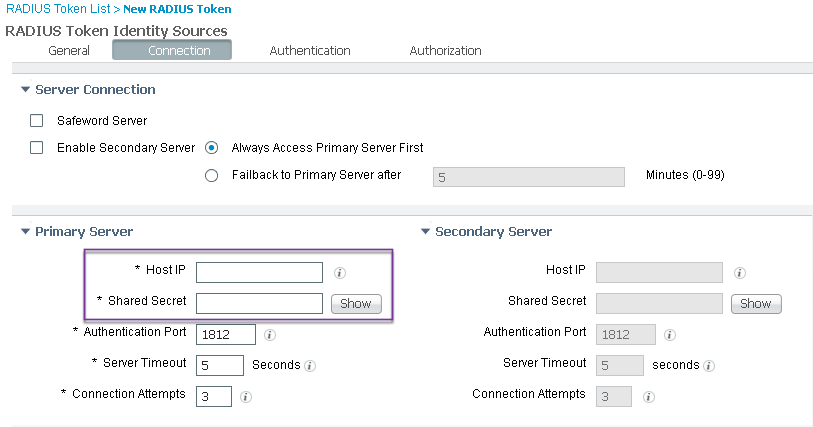
Task: Enable the Safeword Server checkbox
Action: [x=36, y=121]
